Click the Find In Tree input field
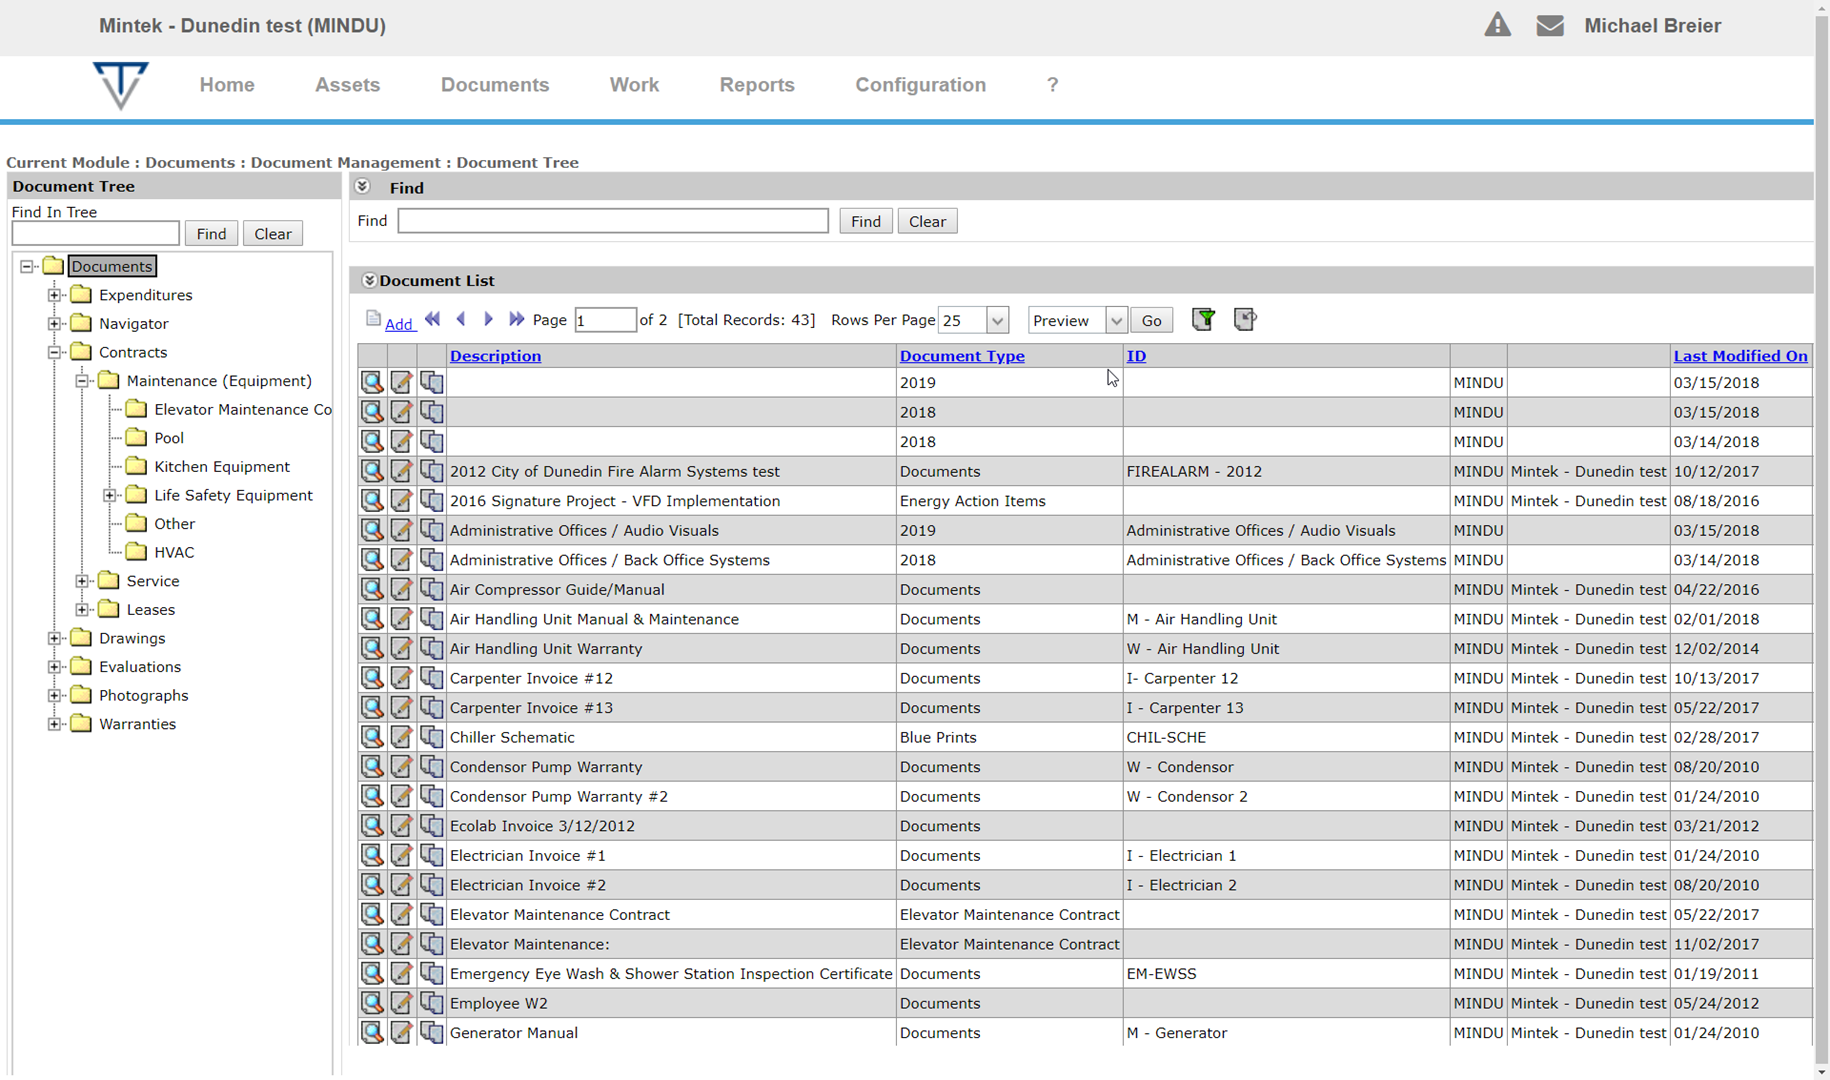The image size is (1830, 1080). 96,234
